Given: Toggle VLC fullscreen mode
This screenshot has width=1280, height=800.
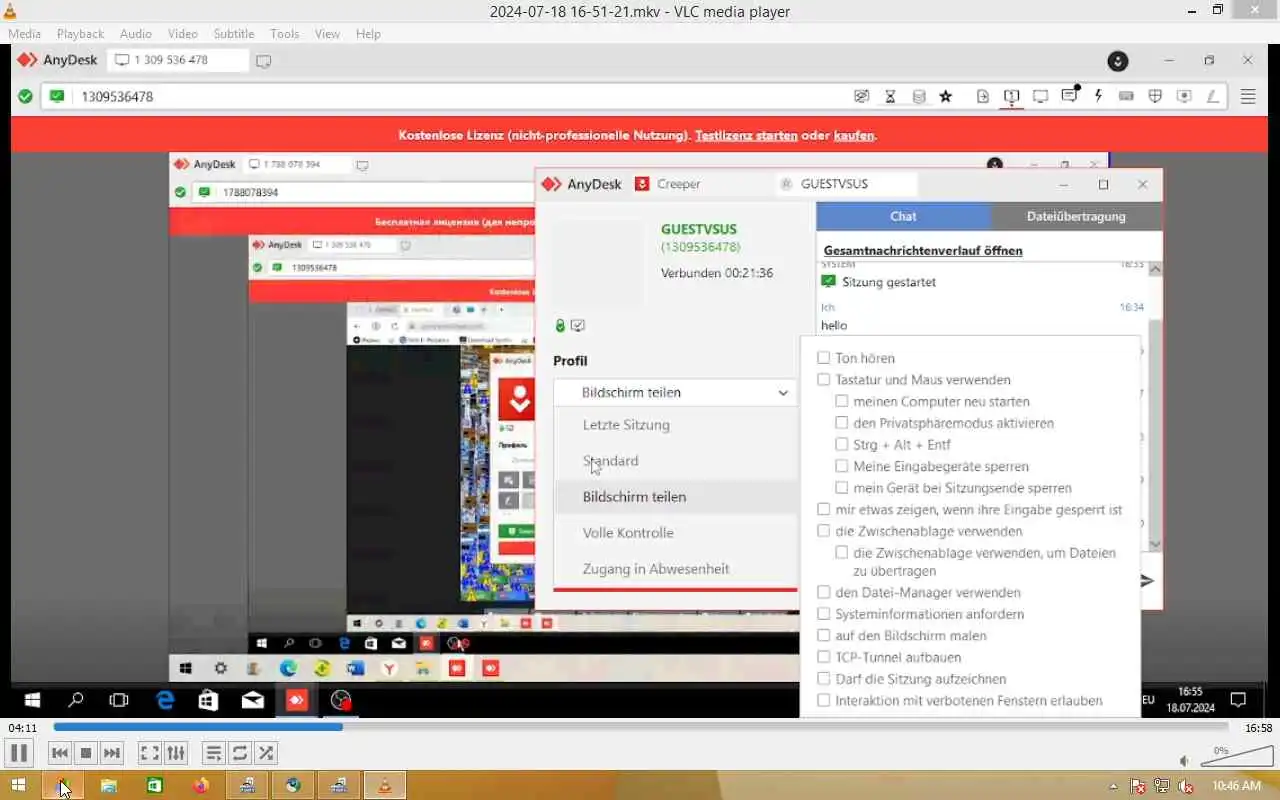Looking at the screenshot, I should point(149,753).
